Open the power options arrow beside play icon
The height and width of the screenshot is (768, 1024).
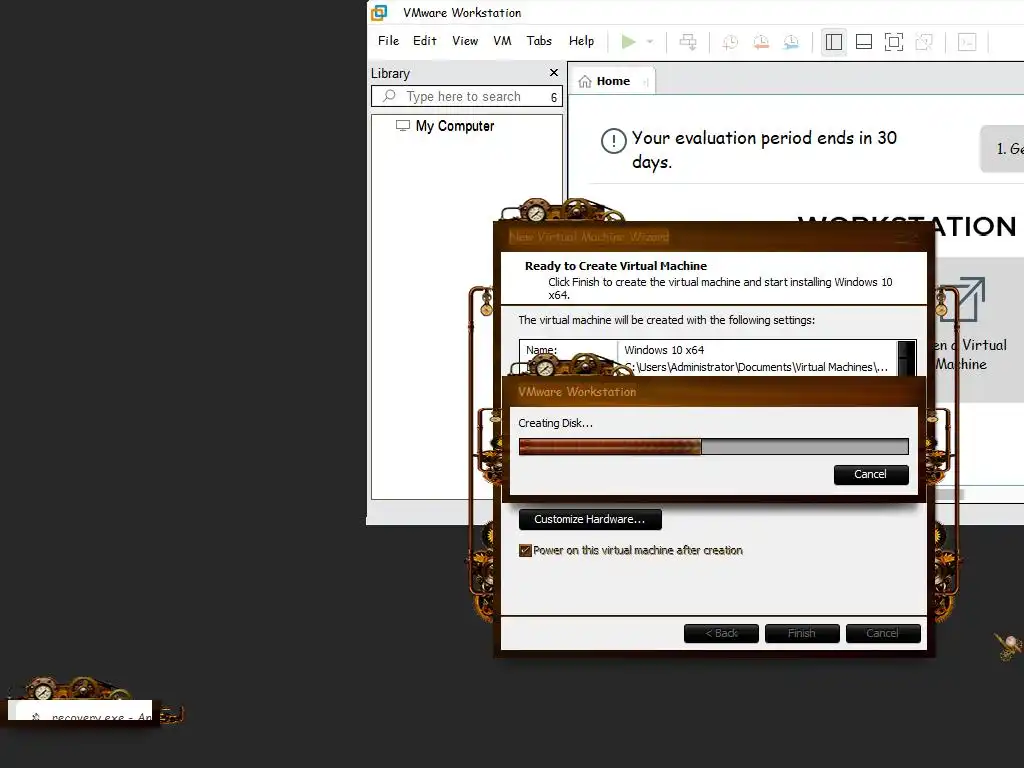(650, 42)
